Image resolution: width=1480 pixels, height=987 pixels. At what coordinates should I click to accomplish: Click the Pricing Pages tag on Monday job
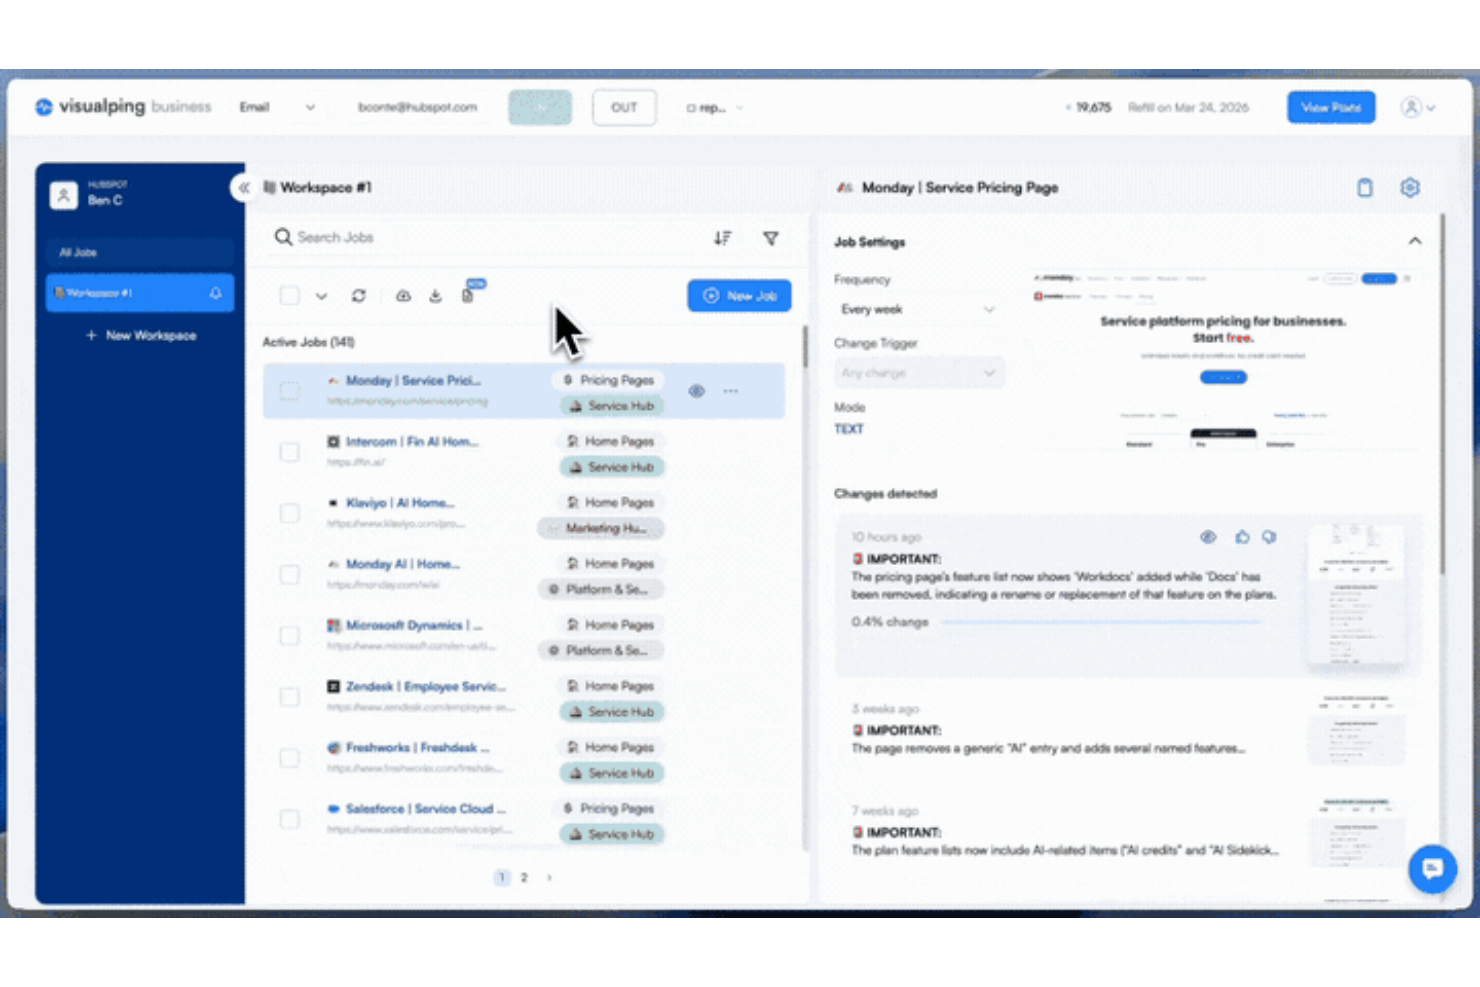tap(608, 380)
